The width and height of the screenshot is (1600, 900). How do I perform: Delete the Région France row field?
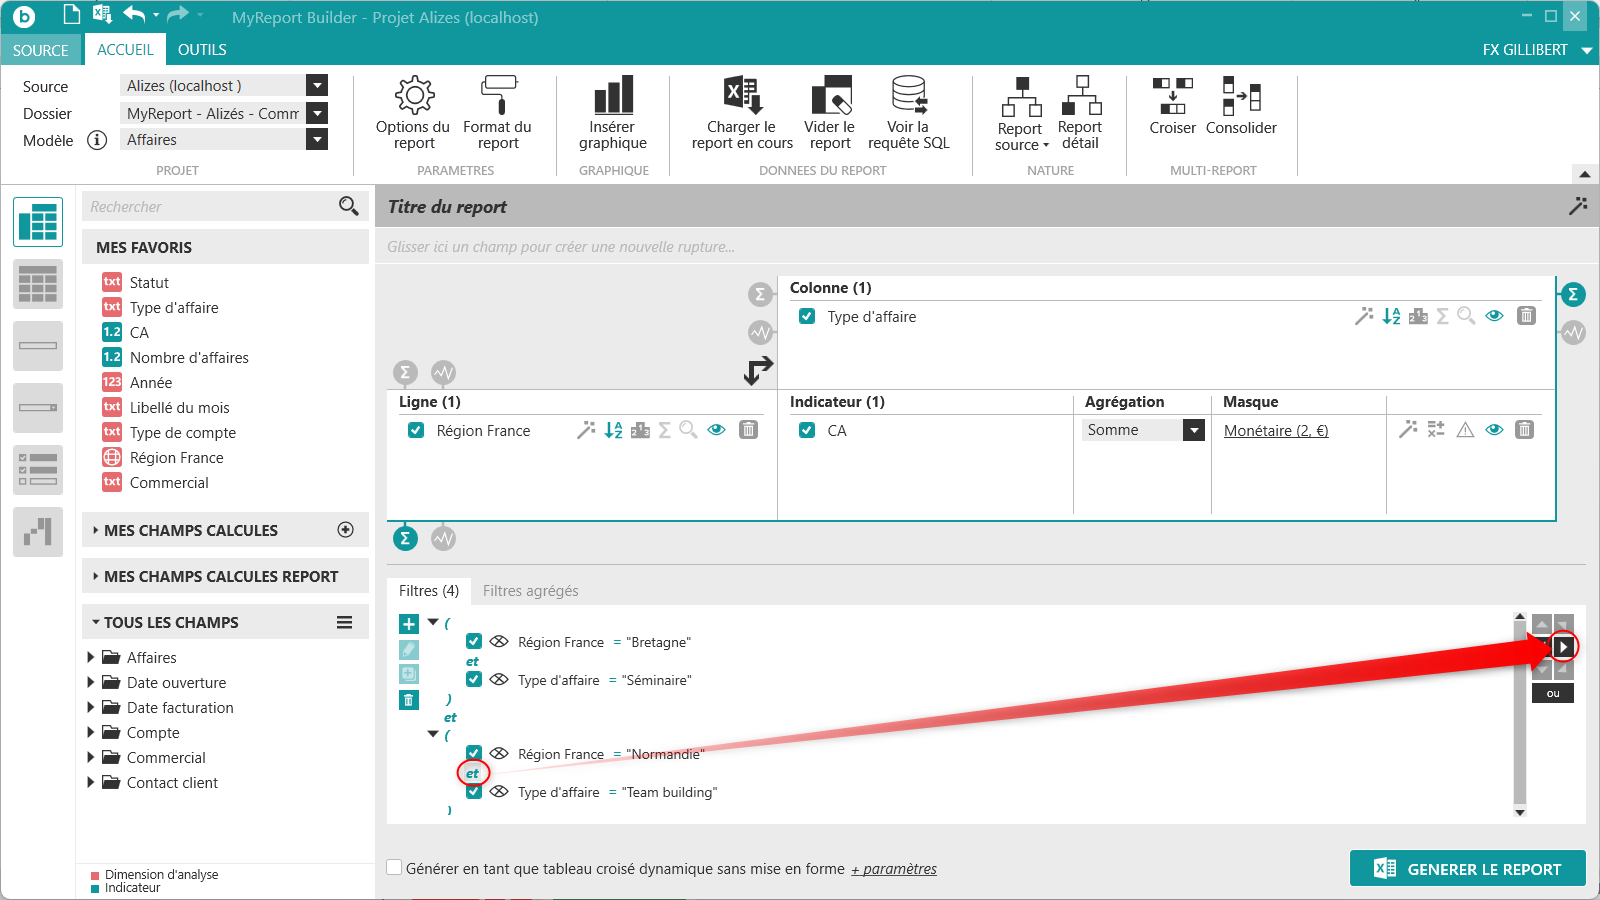(748, 430)
